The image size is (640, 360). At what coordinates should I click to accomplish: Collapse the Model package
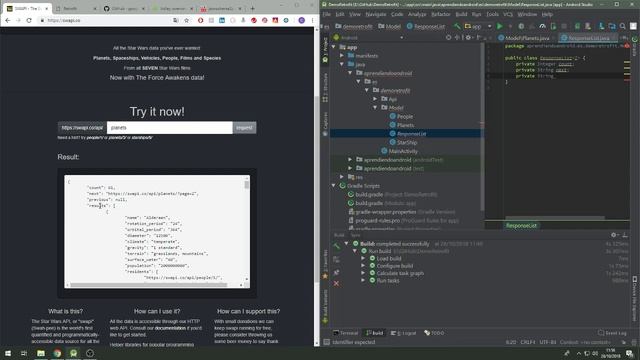point(375,108)
